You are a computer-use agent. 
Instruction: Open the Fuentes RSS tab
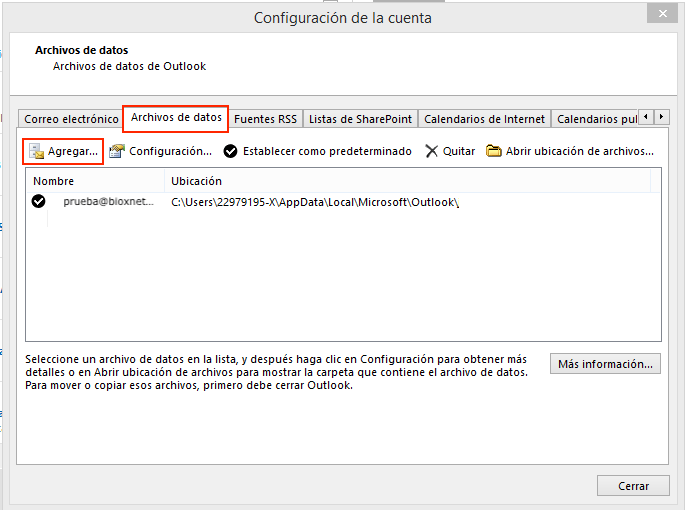coord(265,119)
